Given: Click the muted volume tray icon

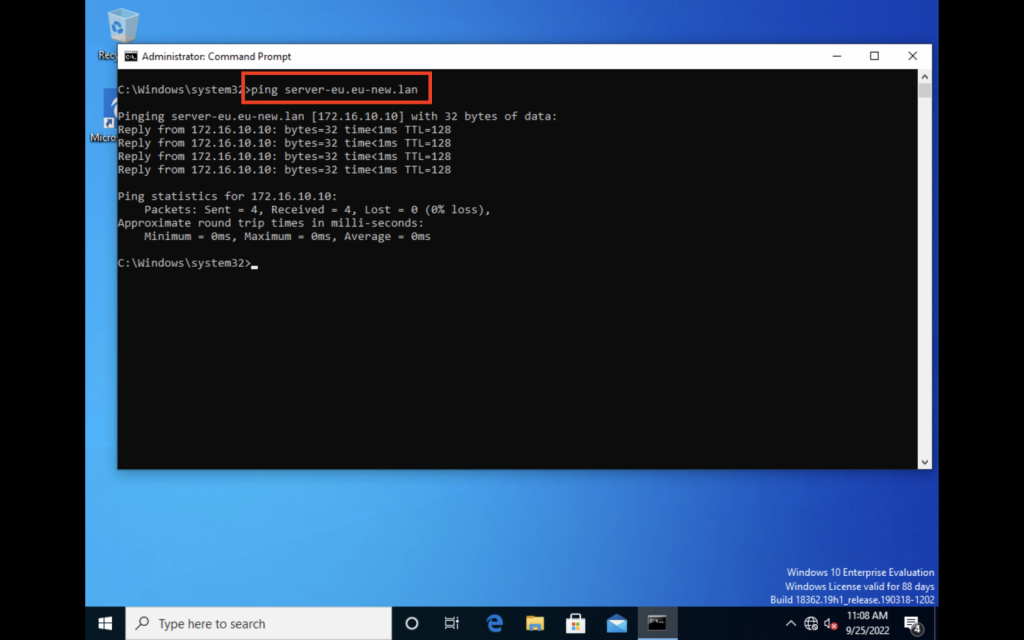Looking at the screenshot, I should click(830, 624).
